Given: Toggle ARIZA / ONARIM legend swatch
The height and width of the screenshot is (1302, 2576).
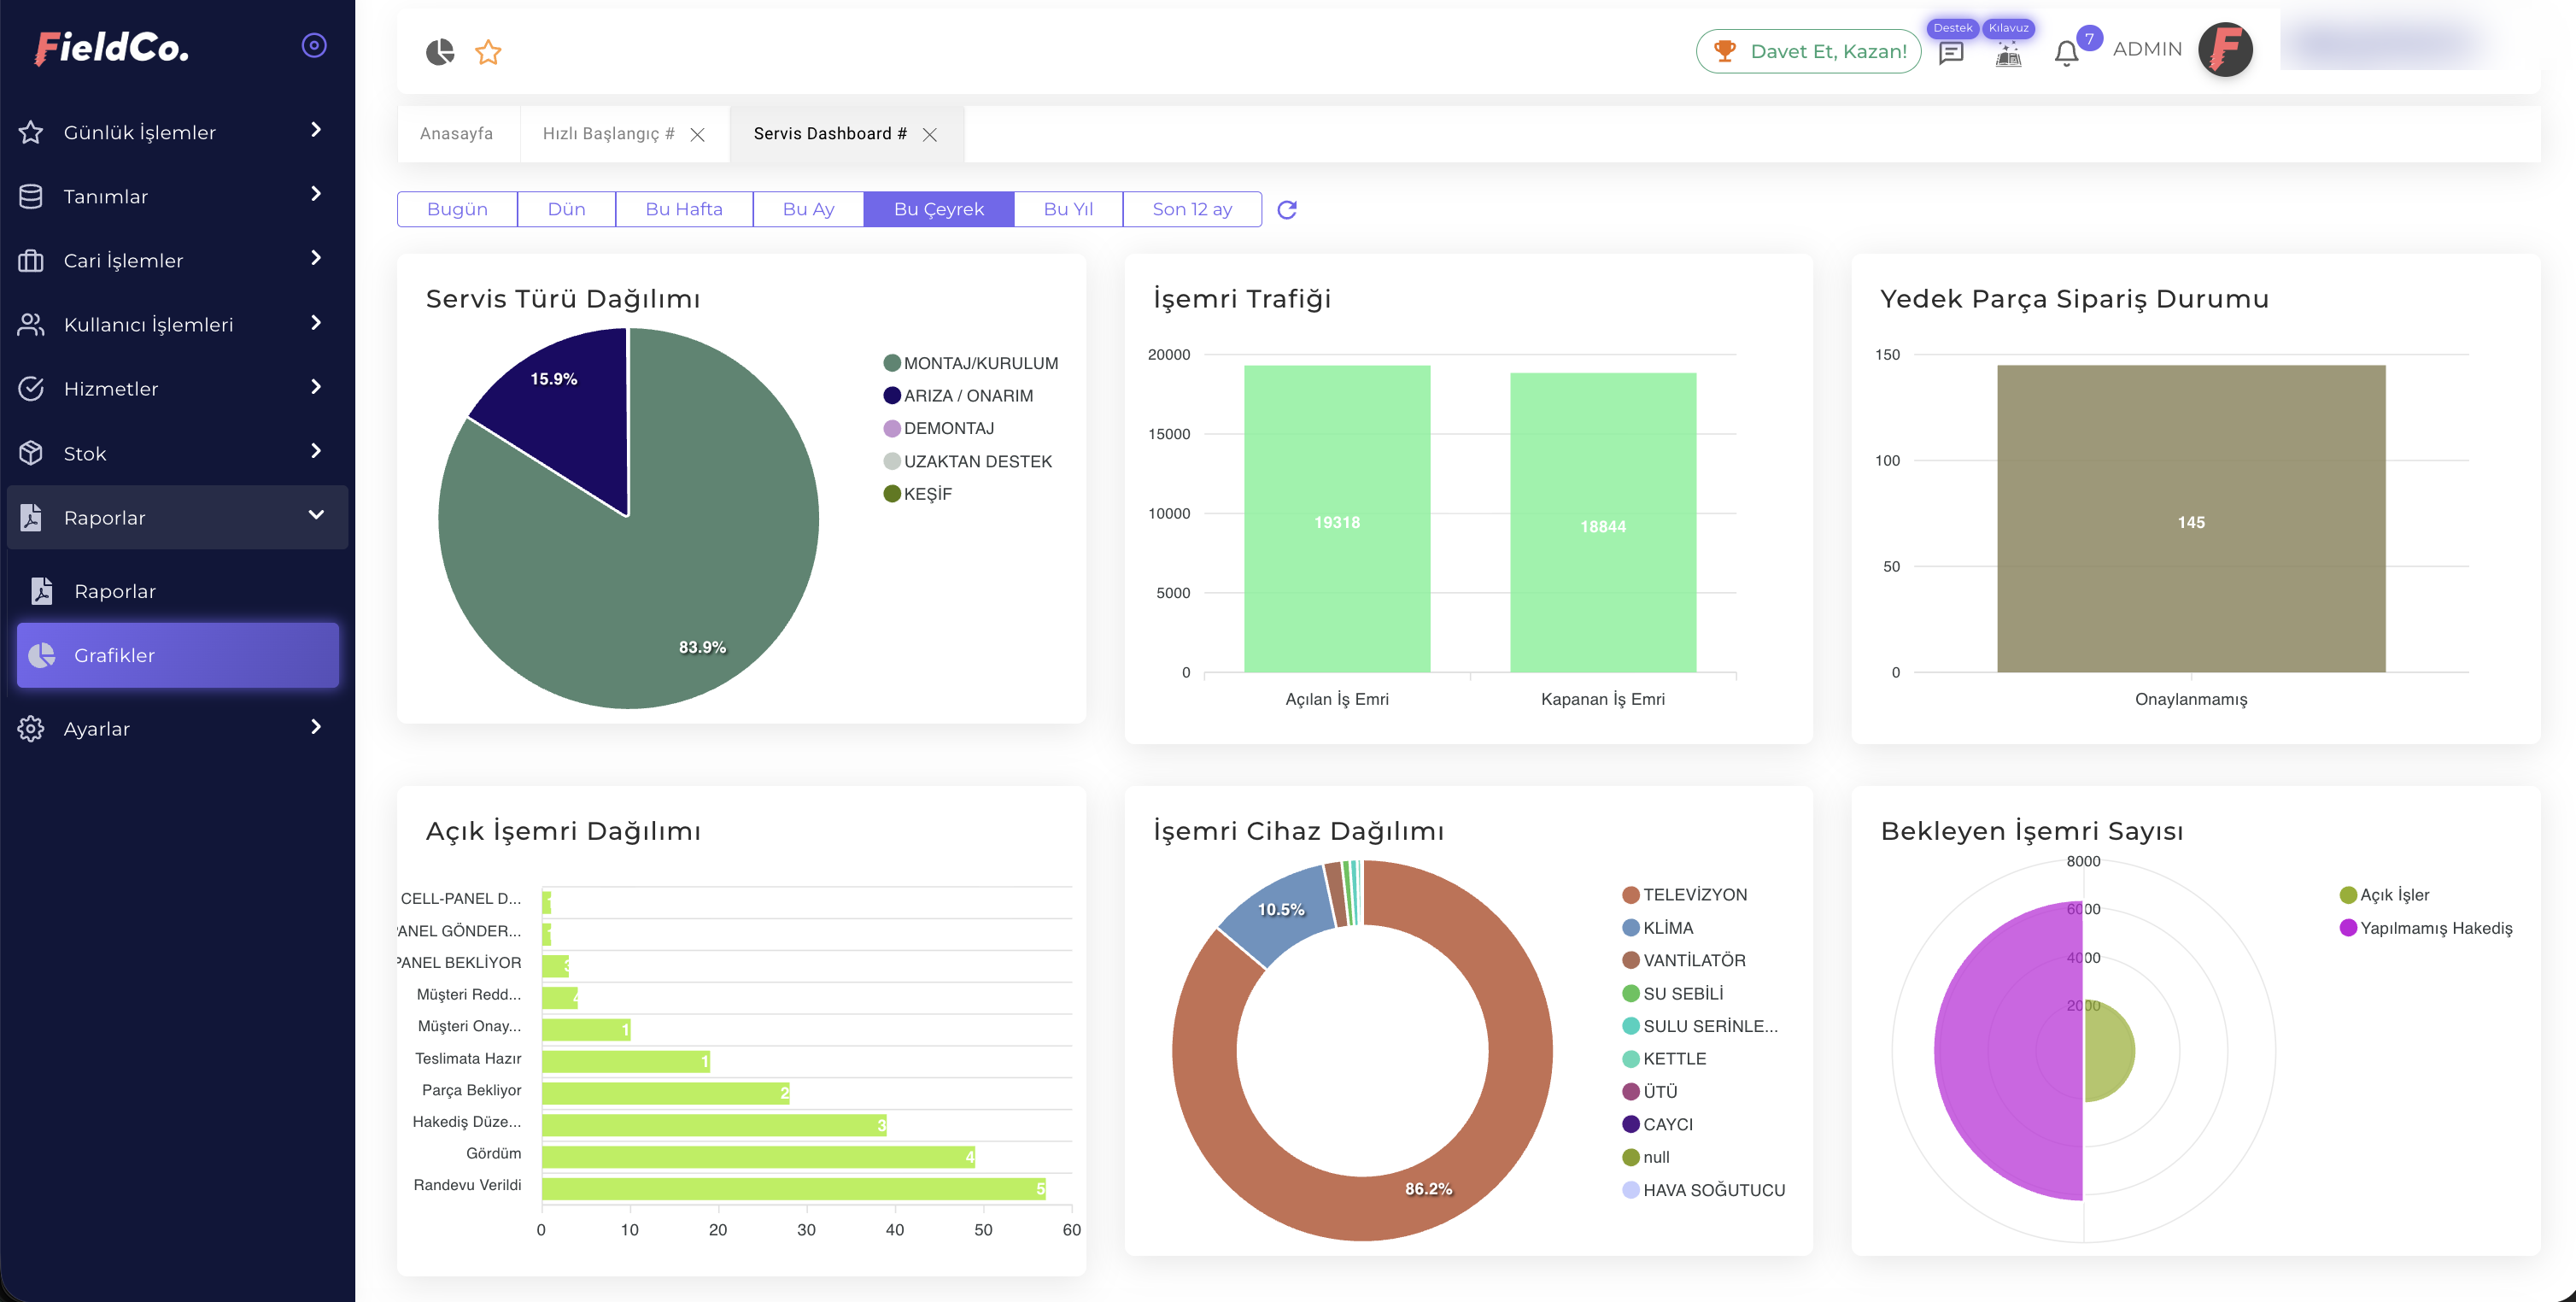Looking at the screenshot, I should pos(892,396).
